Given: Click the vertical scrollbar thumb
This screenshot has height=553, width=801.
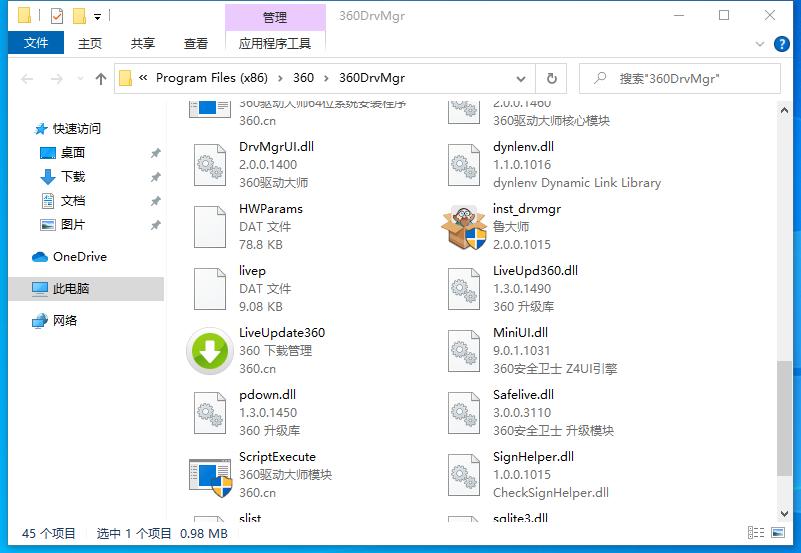Looking at the screenshot, I should point(784,419).
